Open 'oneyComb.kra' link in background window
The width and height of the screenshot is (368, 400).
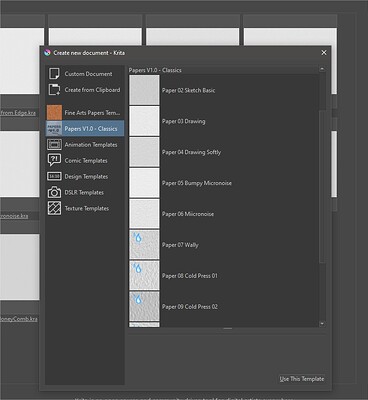[19, 319]
